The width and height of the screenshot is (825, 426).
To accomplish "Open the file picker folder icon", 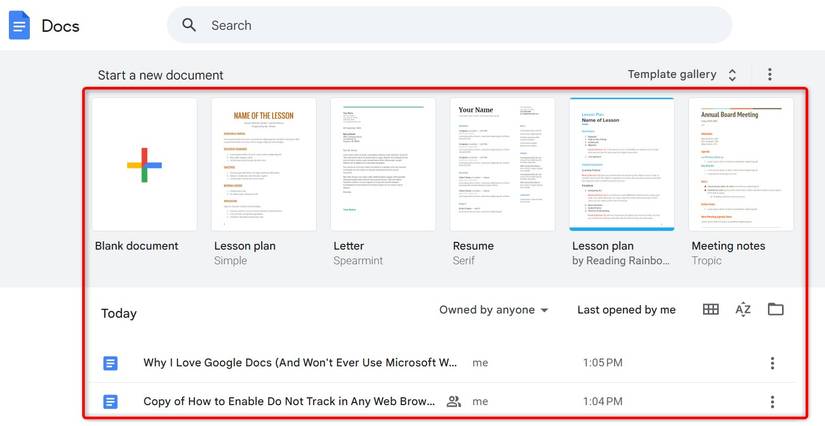I will click(776, 310).
